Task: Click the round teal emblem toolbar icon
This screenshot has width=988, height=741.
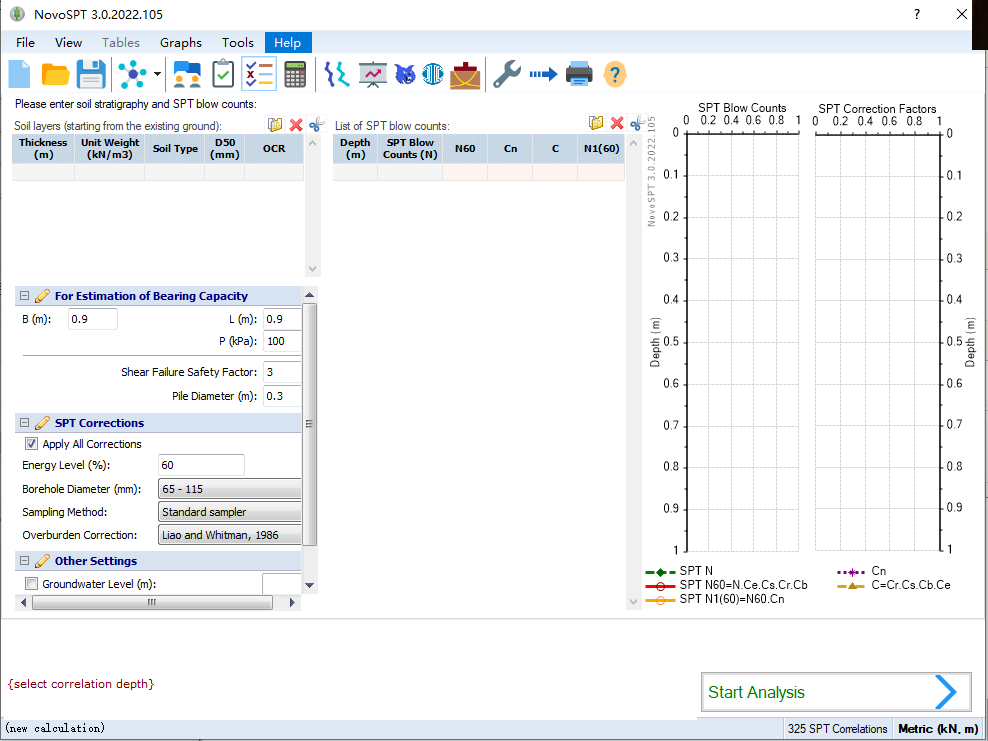Action: [x=433, y=74]
